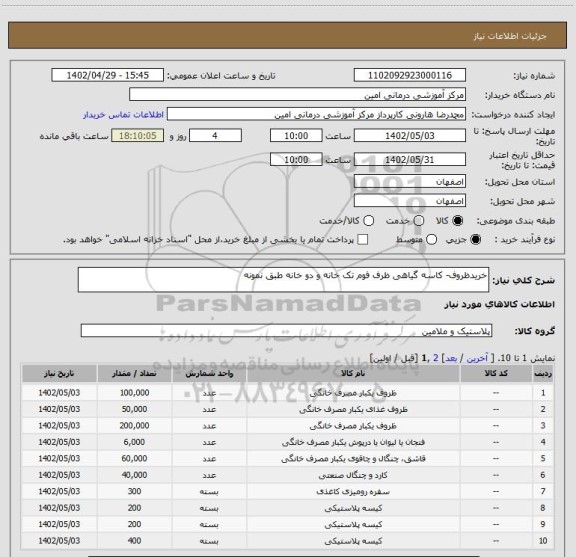Viewport: 576px width, 557px height.
Task: Open the بعد pagination link
Action: [451, 358]
